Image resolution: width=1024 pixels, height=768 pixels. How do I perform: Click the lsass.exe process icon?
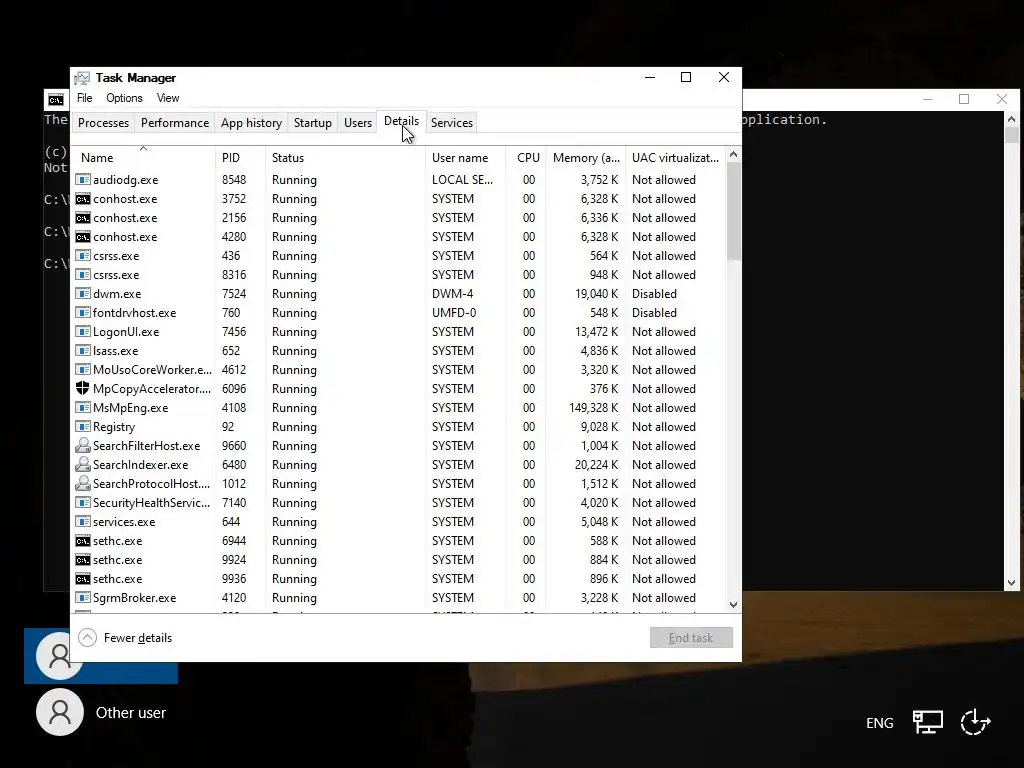82,351
